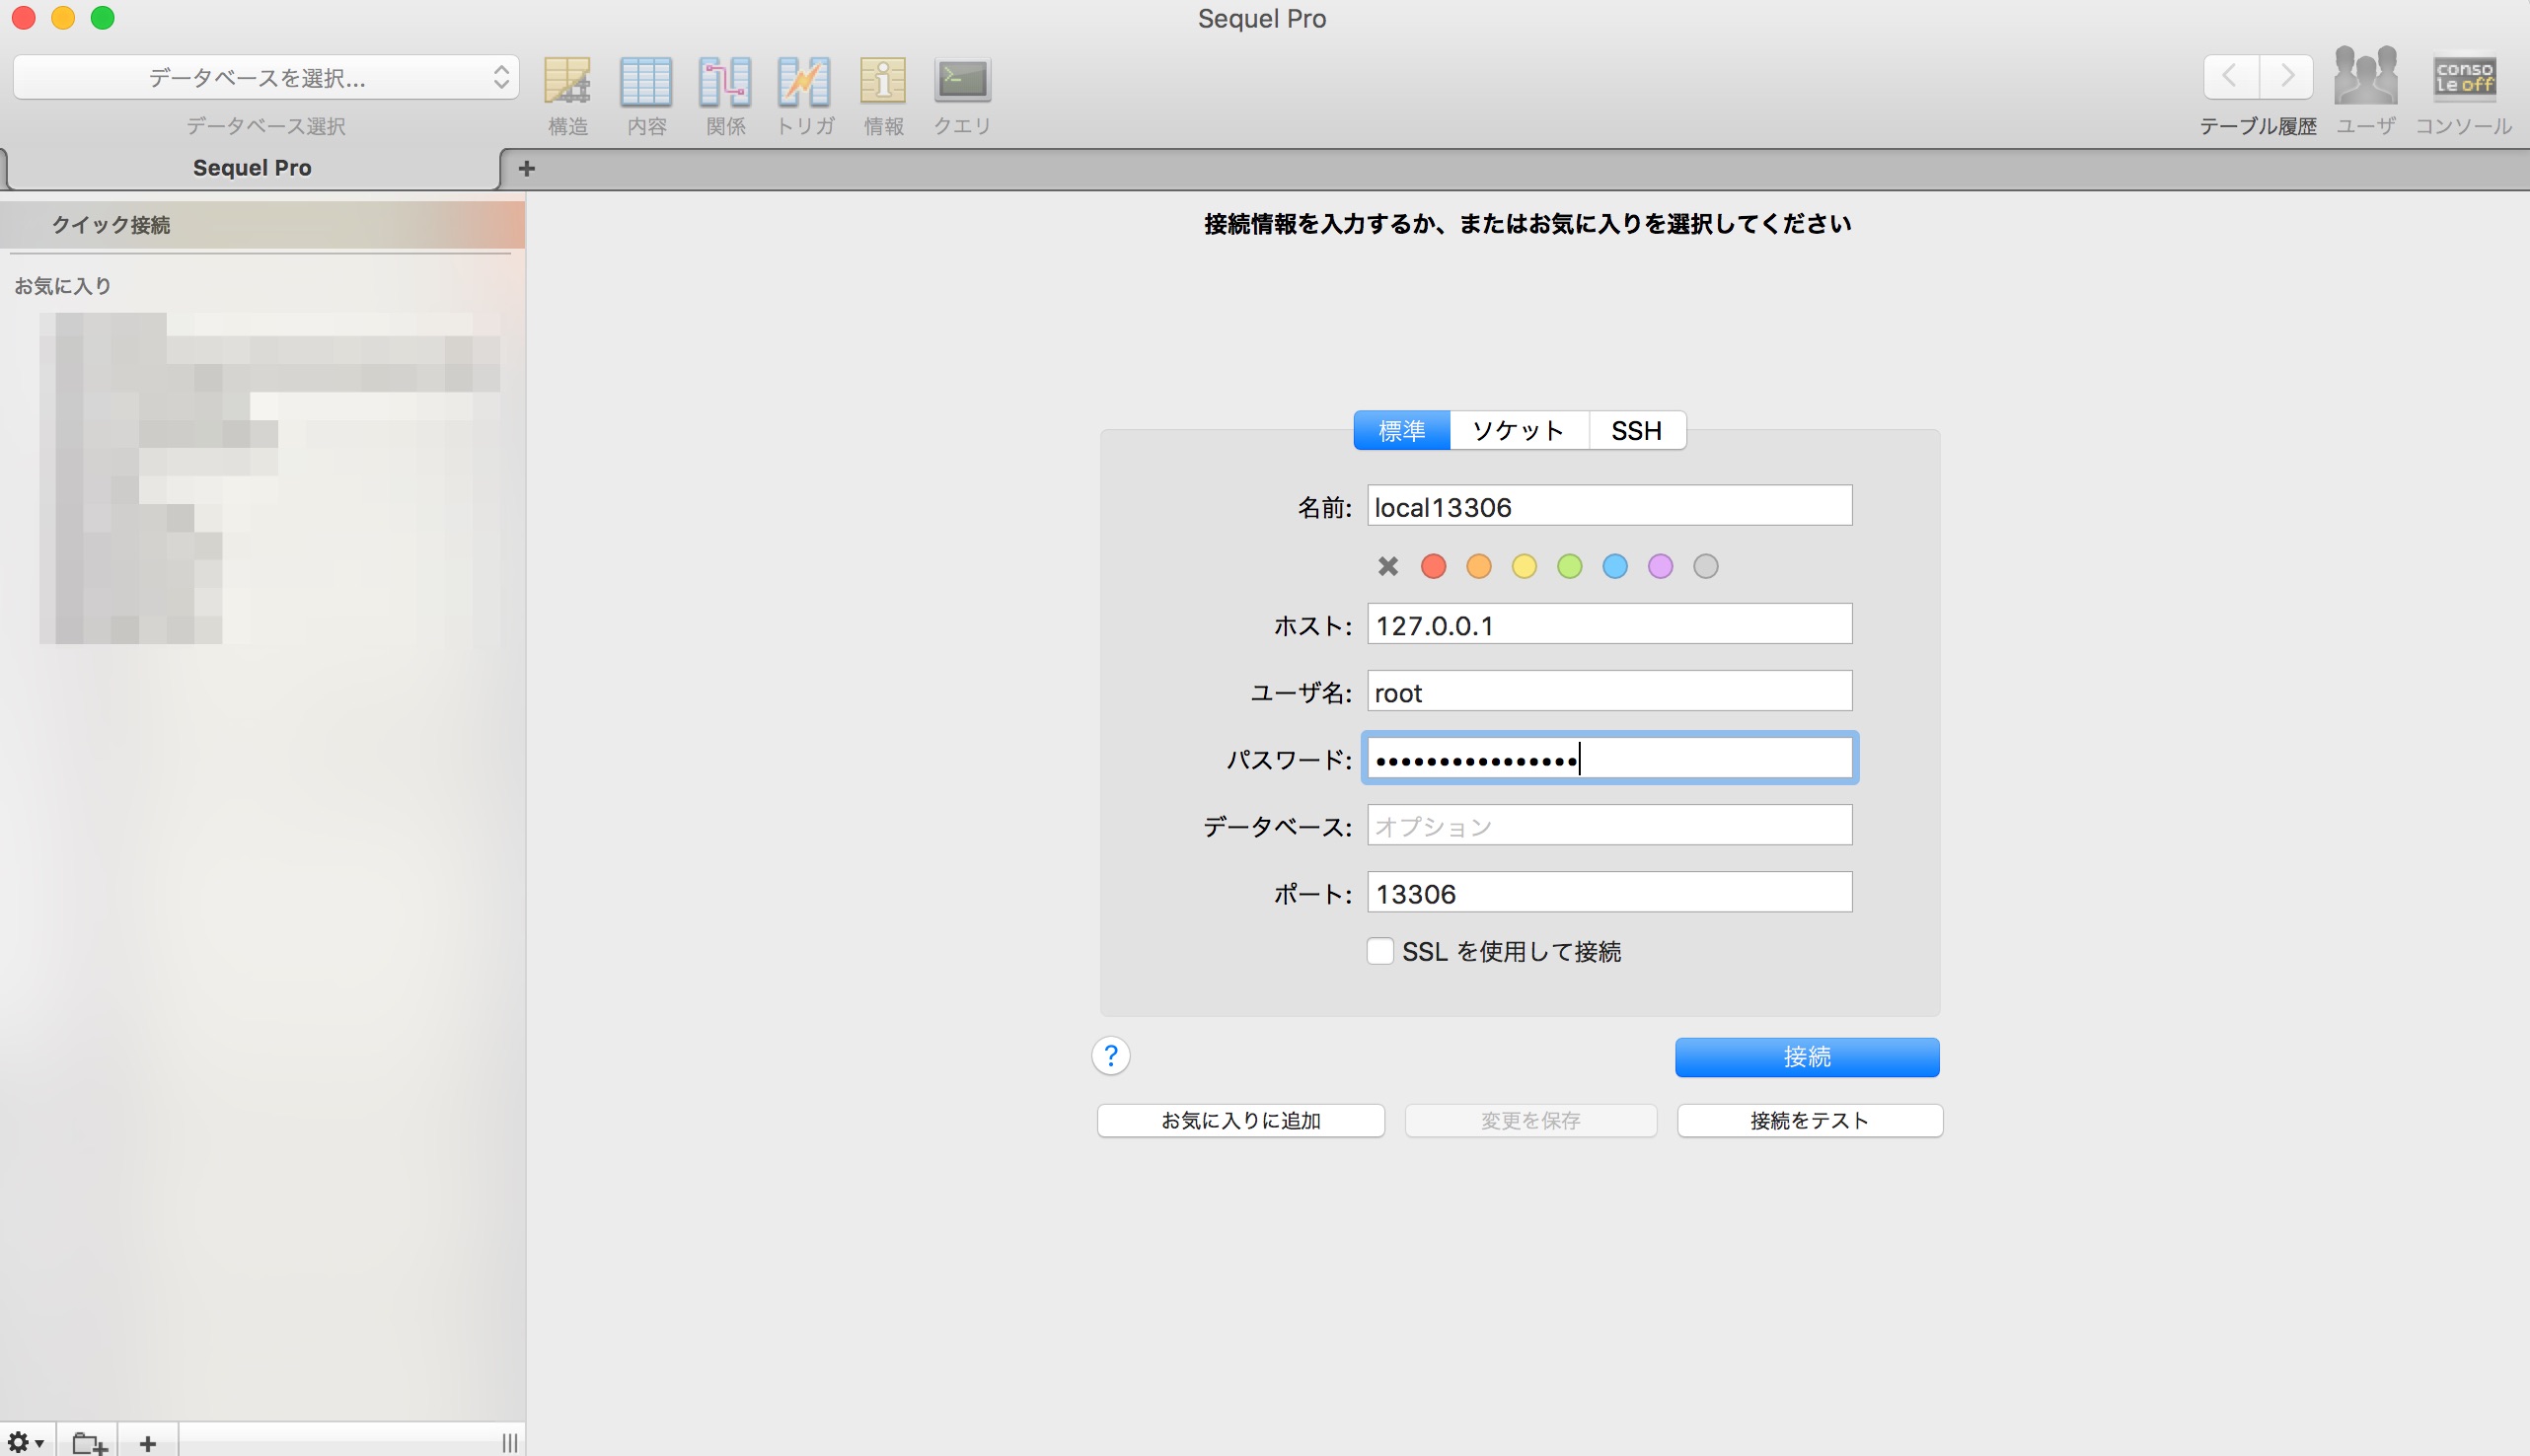The height and width of the screenshot is (1456, 2530).
Task: Click the sidebar resize handle at bottom
Action: 509,1442
